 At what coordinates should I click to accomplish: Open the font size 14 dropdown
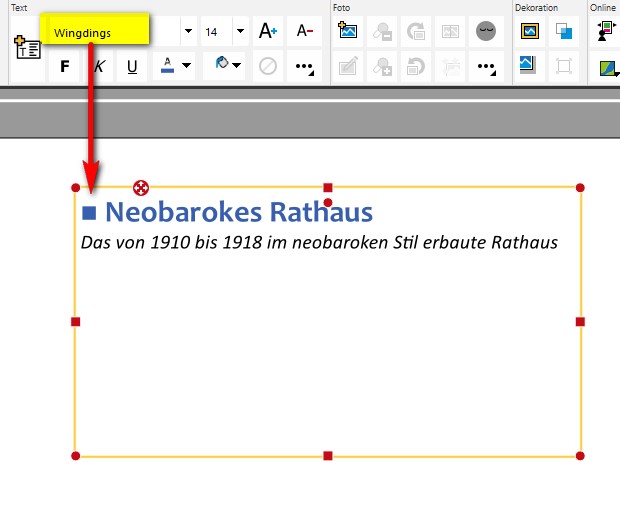pyautogui.click(x=240, y=31)
